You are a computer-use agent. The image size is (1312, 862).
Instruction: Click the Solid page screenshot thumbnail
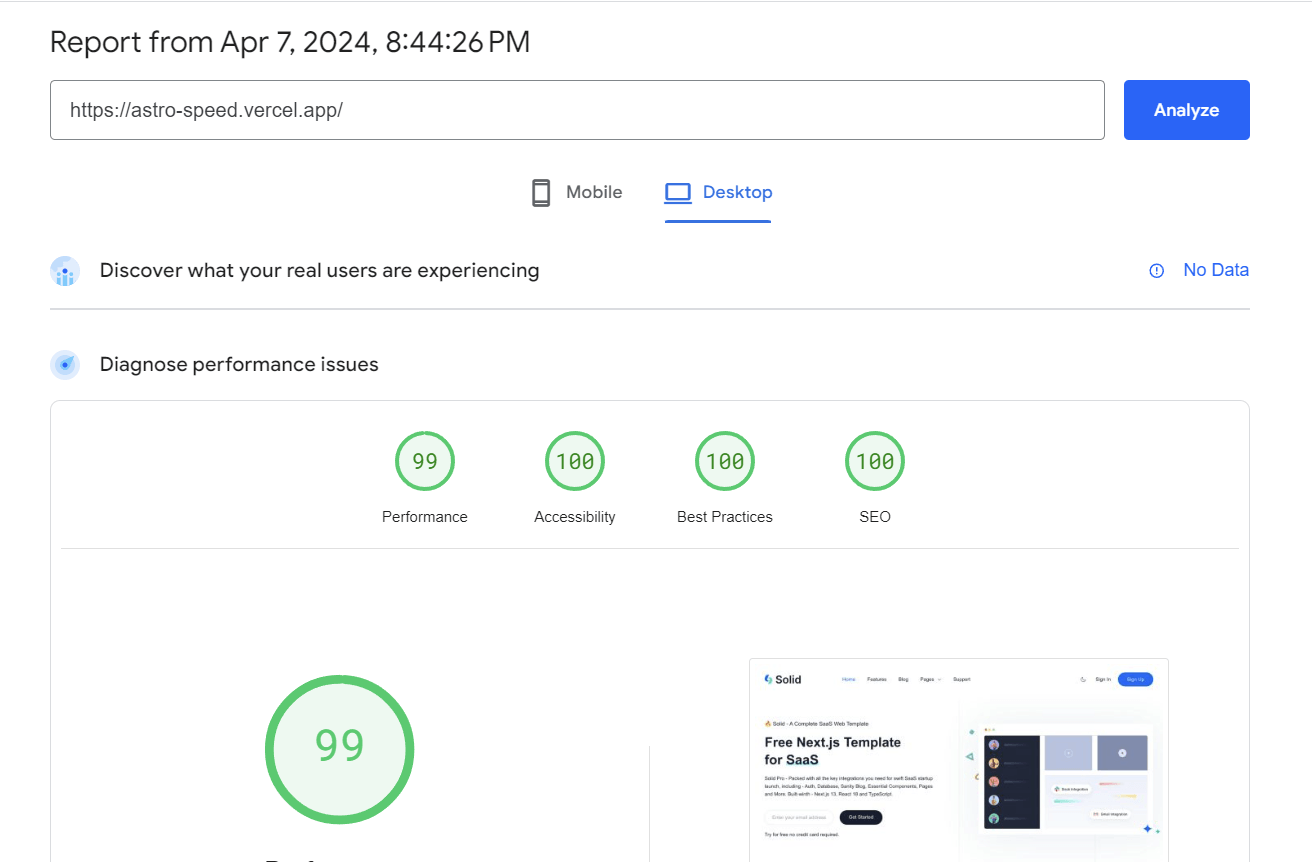[x=959, y=760]
